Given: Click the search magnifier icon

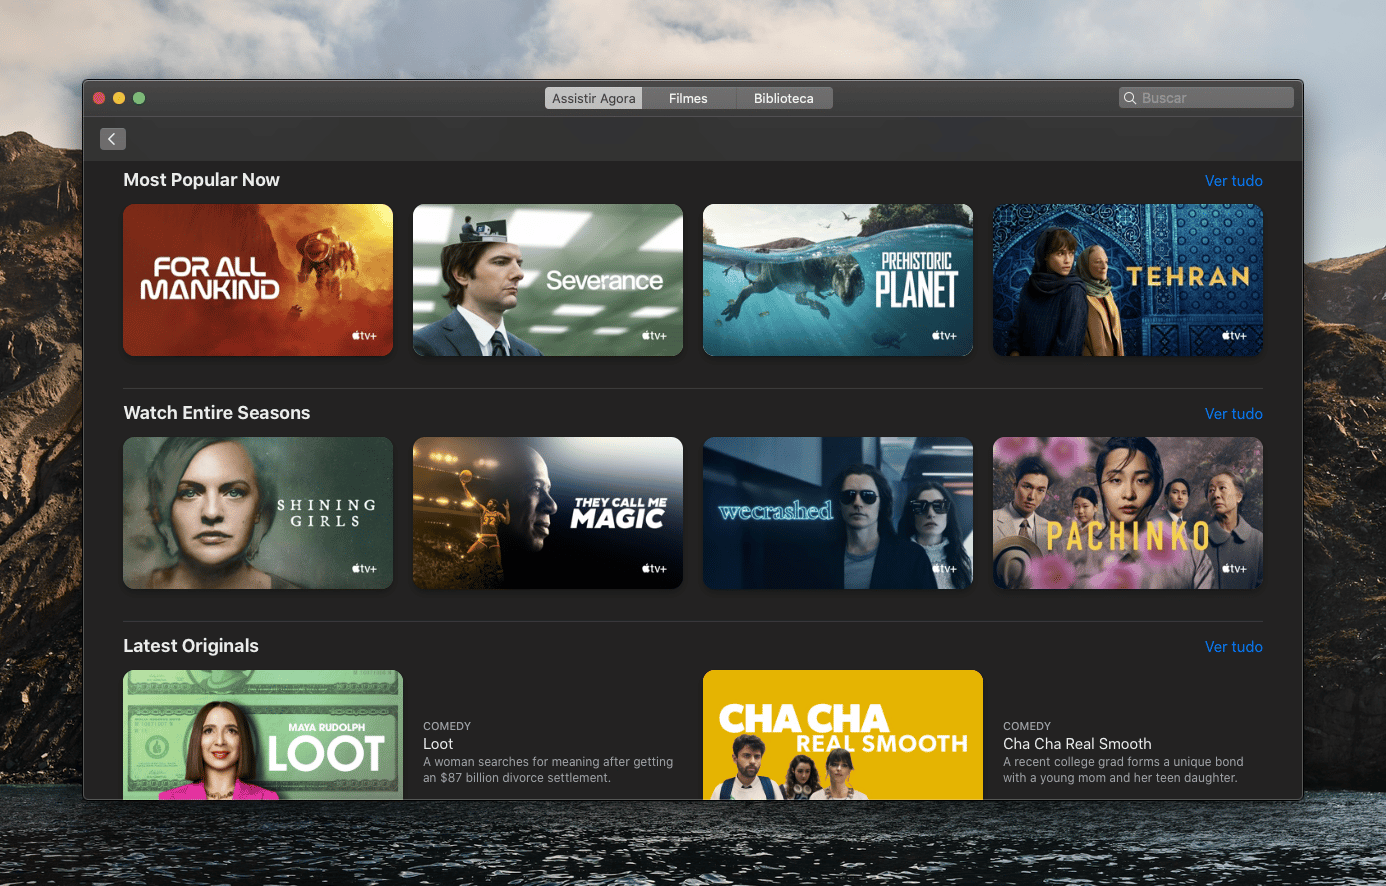Looking at the screenshot, I should point(1130,98).
